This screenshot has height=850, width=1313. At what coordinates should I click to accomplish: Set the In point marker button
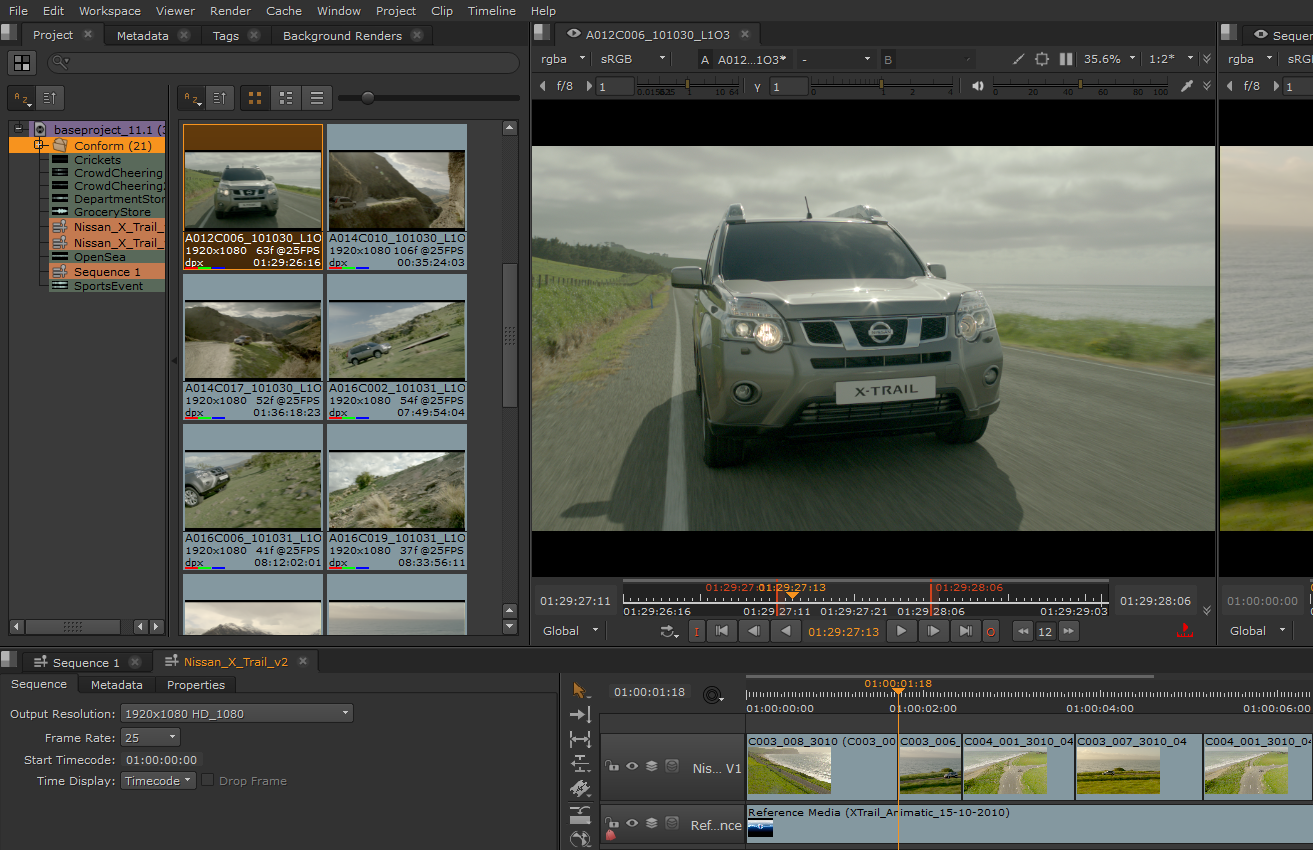coord(697,631)
